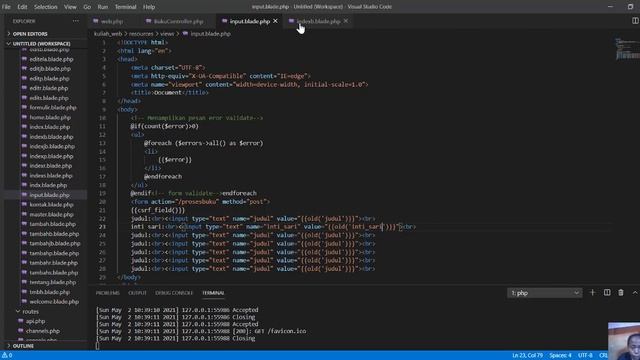Open channels.php under routes

(42, 331)
